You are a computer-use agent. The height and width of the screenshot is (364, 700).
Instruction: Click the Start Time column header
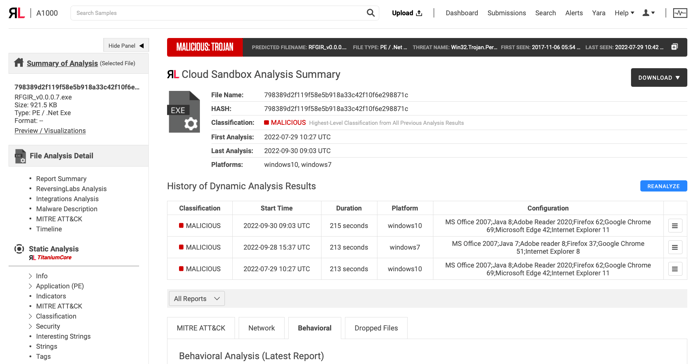277,208
